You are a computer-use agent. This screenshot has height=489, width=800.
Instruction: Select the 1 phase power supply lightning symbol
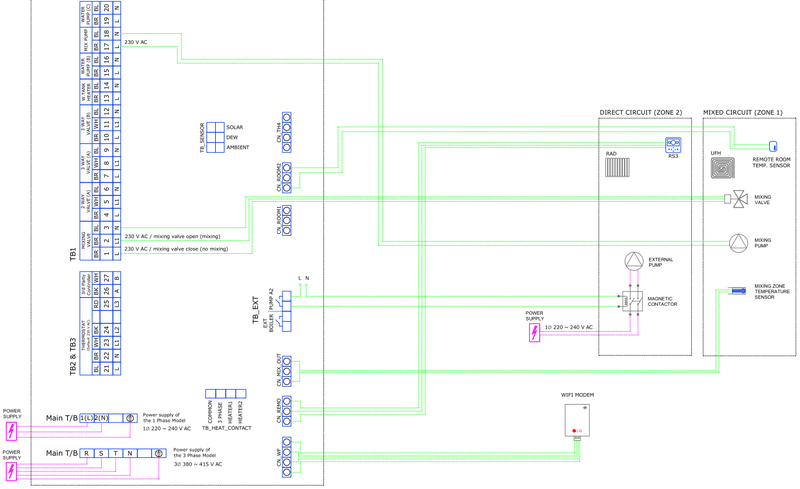pyautogui.click(x=11, y=431)
